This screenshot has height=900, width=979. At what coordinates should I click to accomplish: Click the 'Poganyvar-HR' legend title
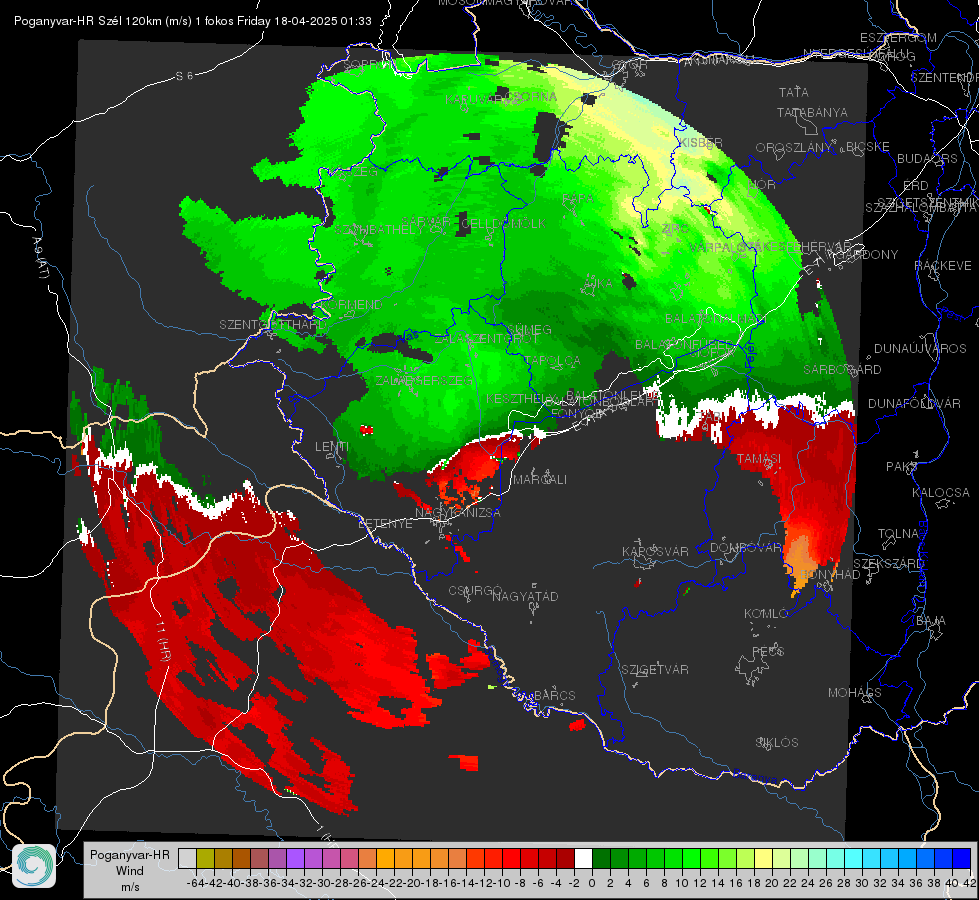(129, 855)
